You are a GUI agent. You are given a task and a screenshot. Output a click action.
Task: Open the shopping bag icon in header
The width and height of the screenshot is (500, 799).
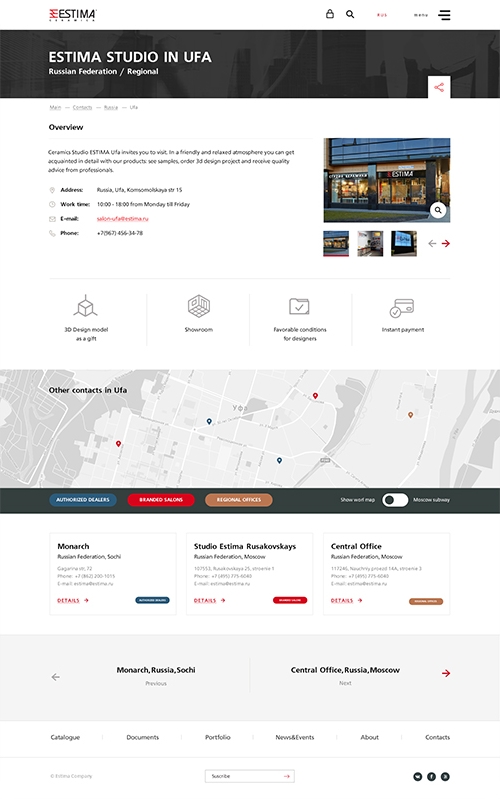click(330, 14)
